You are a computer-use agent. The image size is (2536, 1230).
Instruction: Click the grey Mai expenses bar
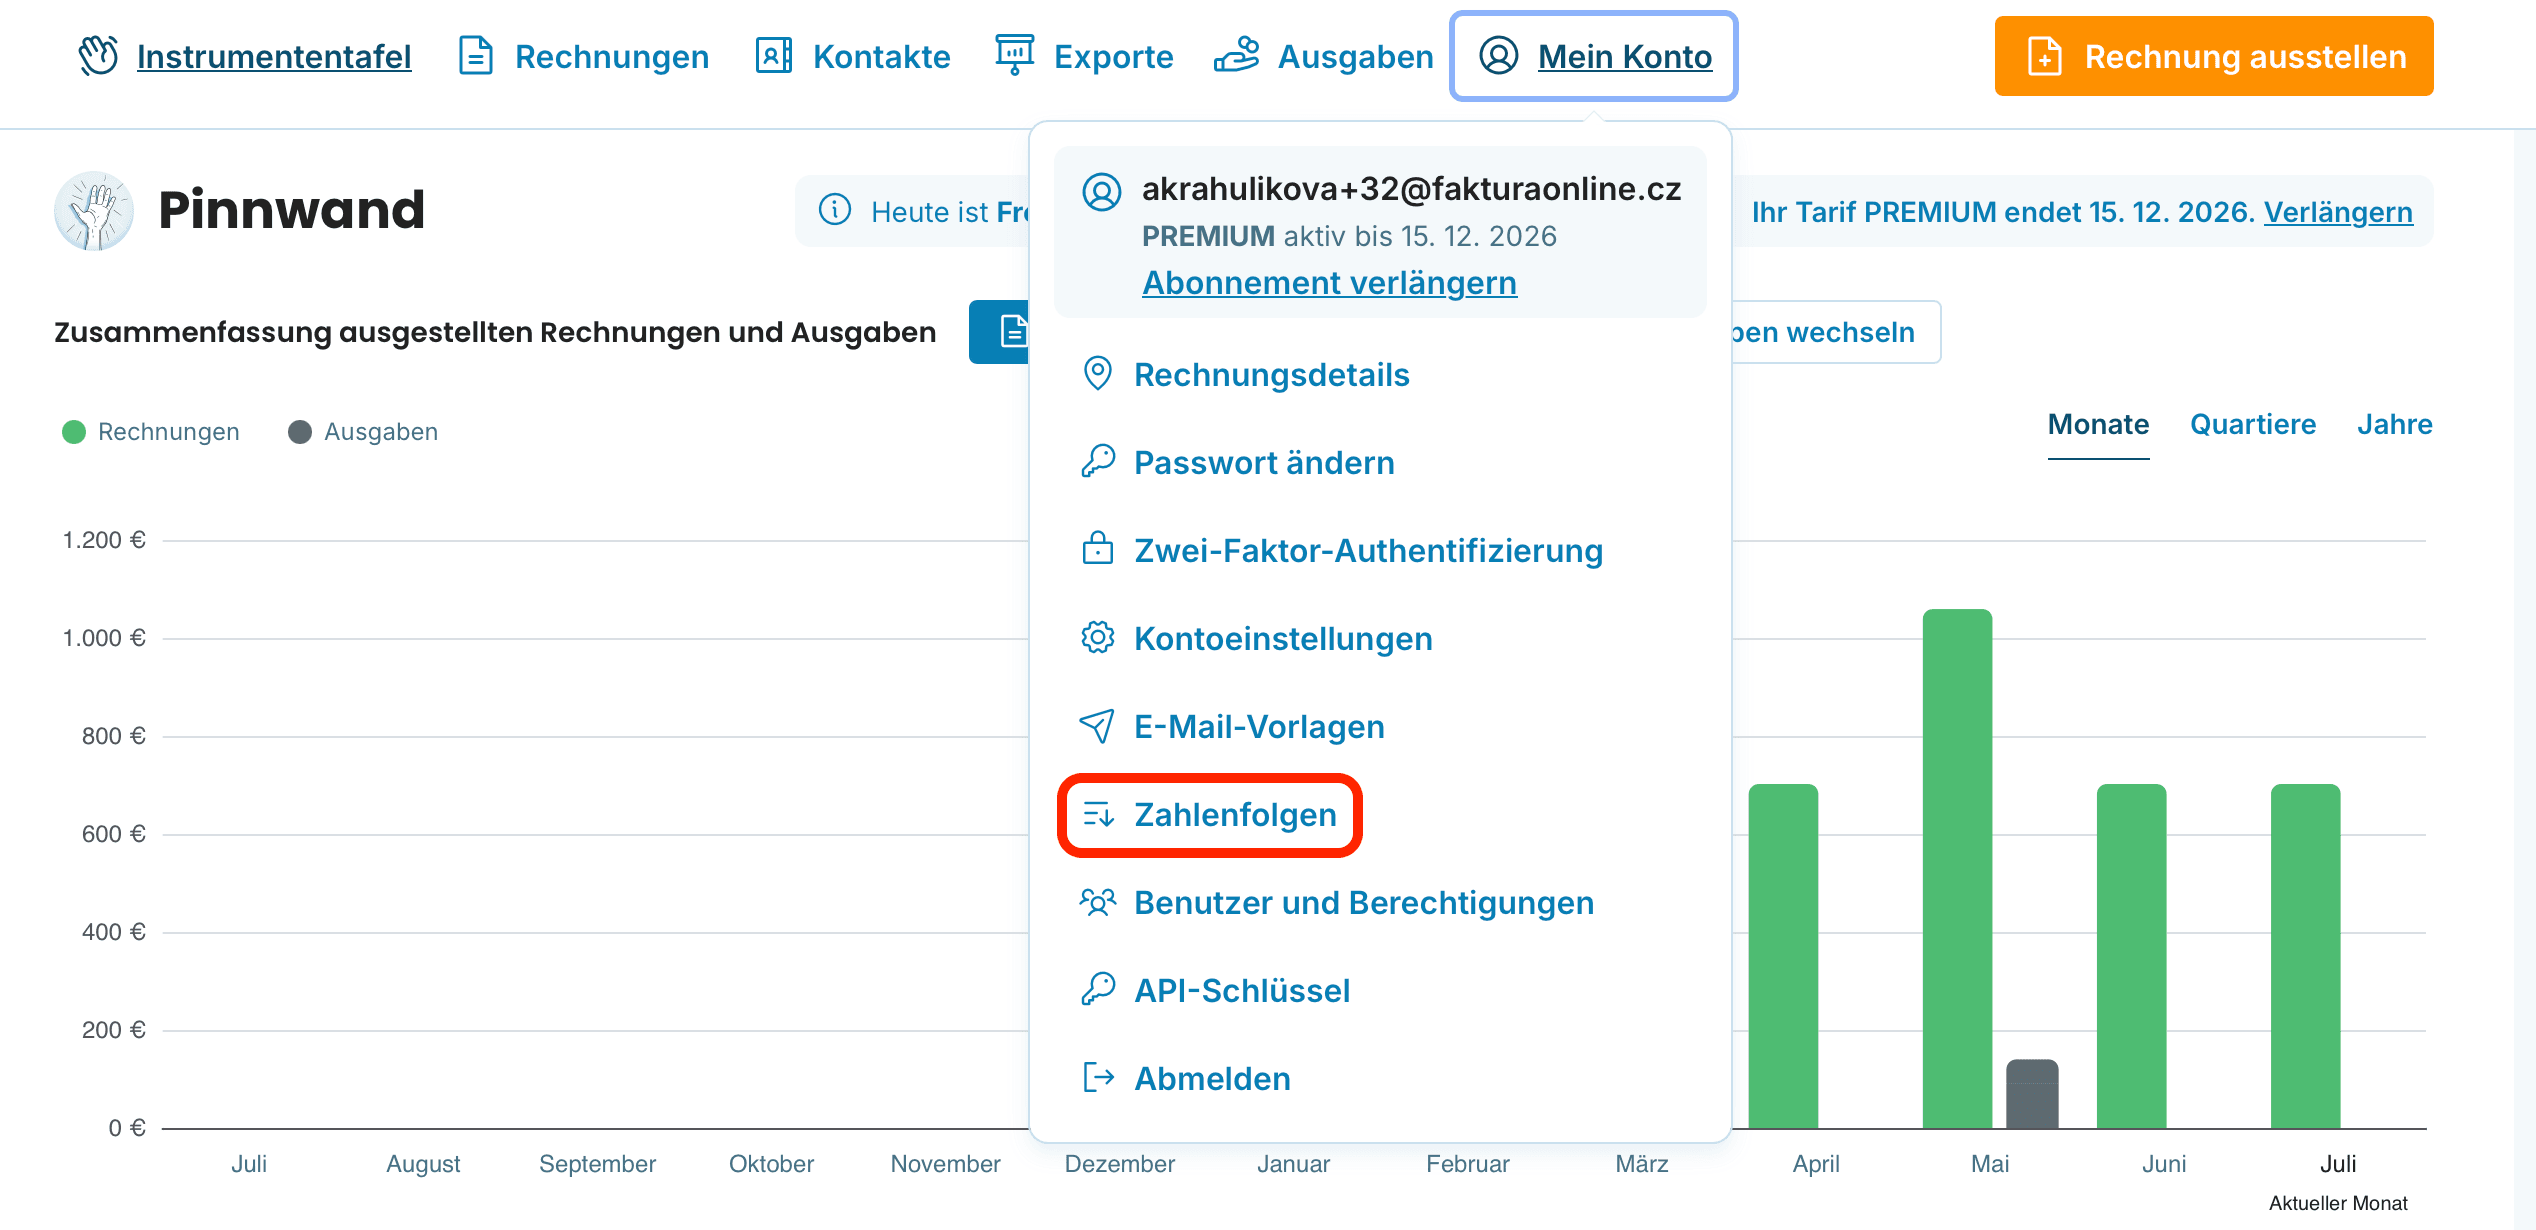tap(2032, 1094)
